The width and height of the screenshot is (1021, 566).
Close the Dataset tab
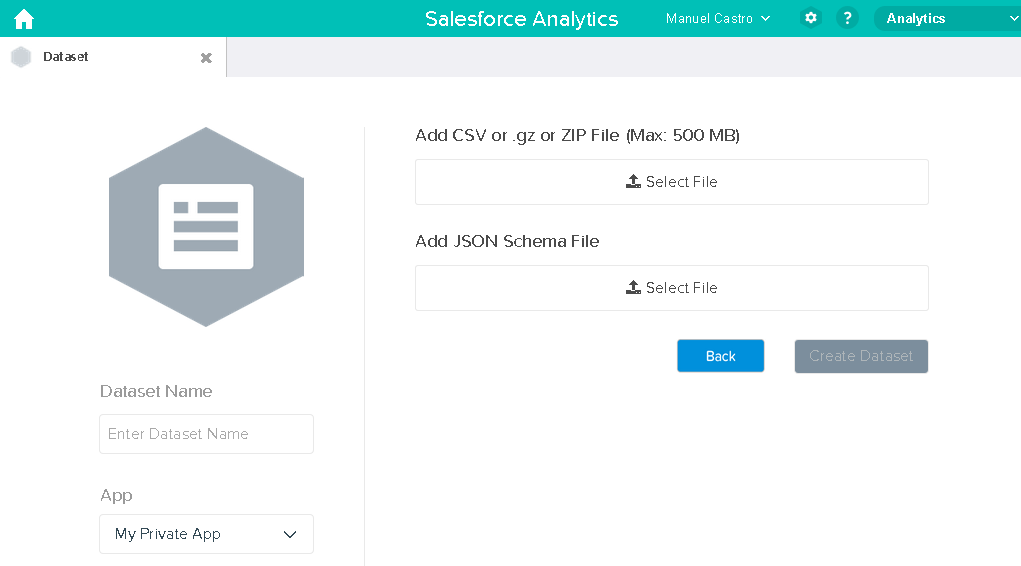206,58
